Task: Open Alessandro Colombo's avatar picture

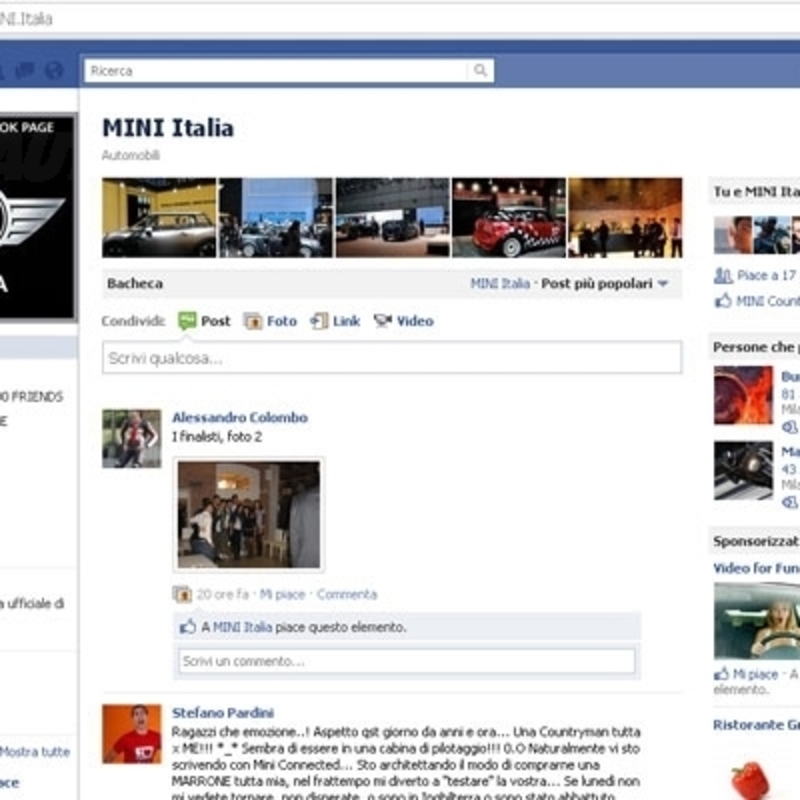Action: [x=132, y=439]
